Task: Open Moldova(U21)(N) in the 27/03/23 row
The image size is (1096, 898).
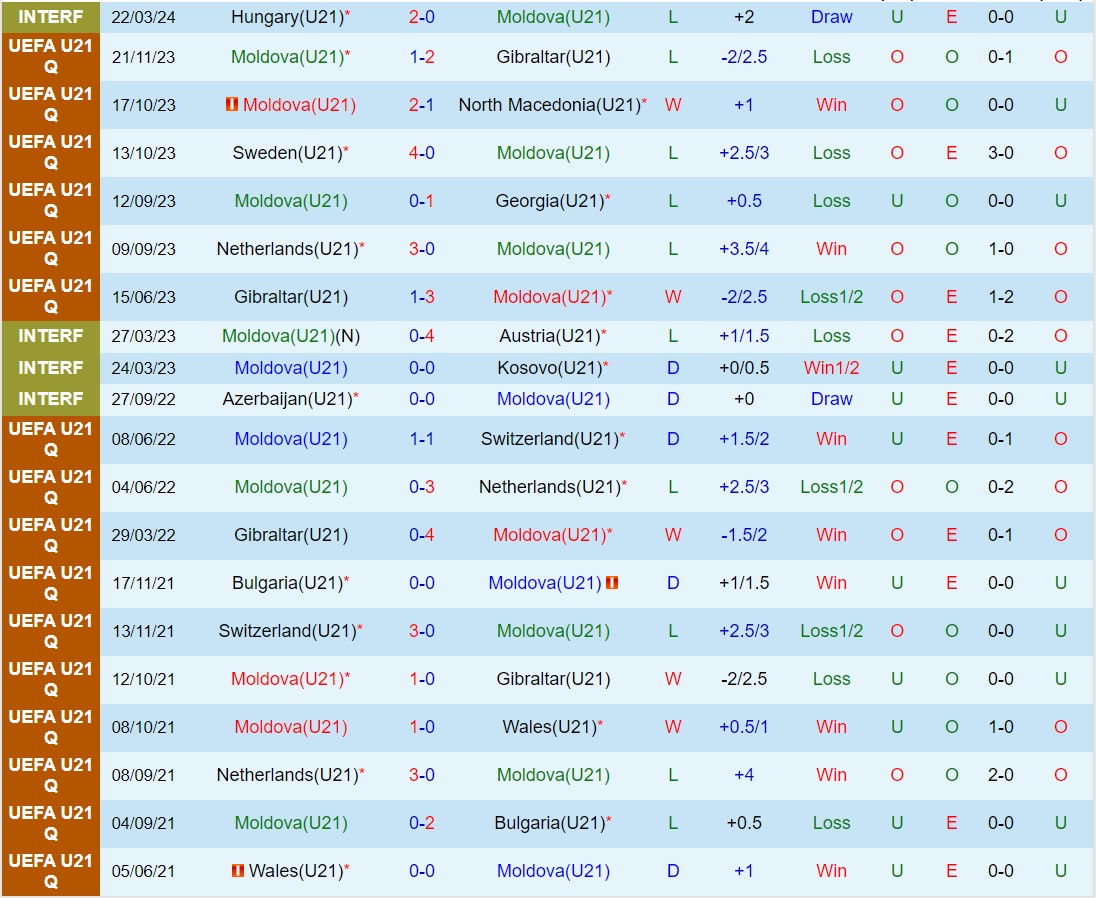Action: click(291, 336)
